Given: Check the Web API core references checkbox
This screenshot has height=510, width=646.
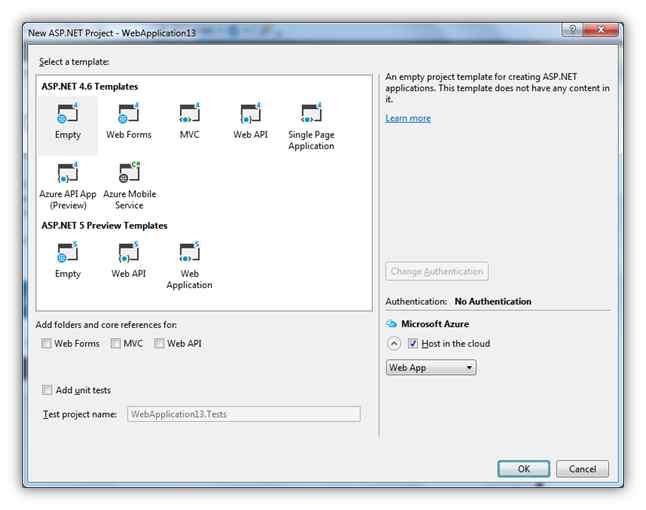Looking at the screenshot, I should [159, 343].
